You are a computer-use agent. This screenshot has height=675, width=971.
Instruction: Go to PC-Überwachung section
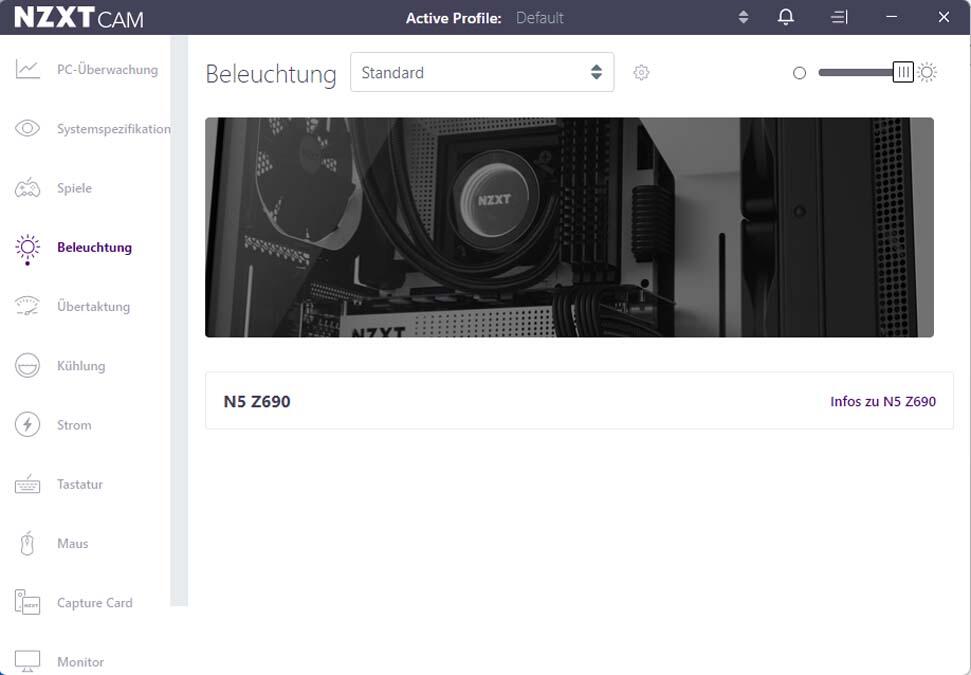point(107,69)
